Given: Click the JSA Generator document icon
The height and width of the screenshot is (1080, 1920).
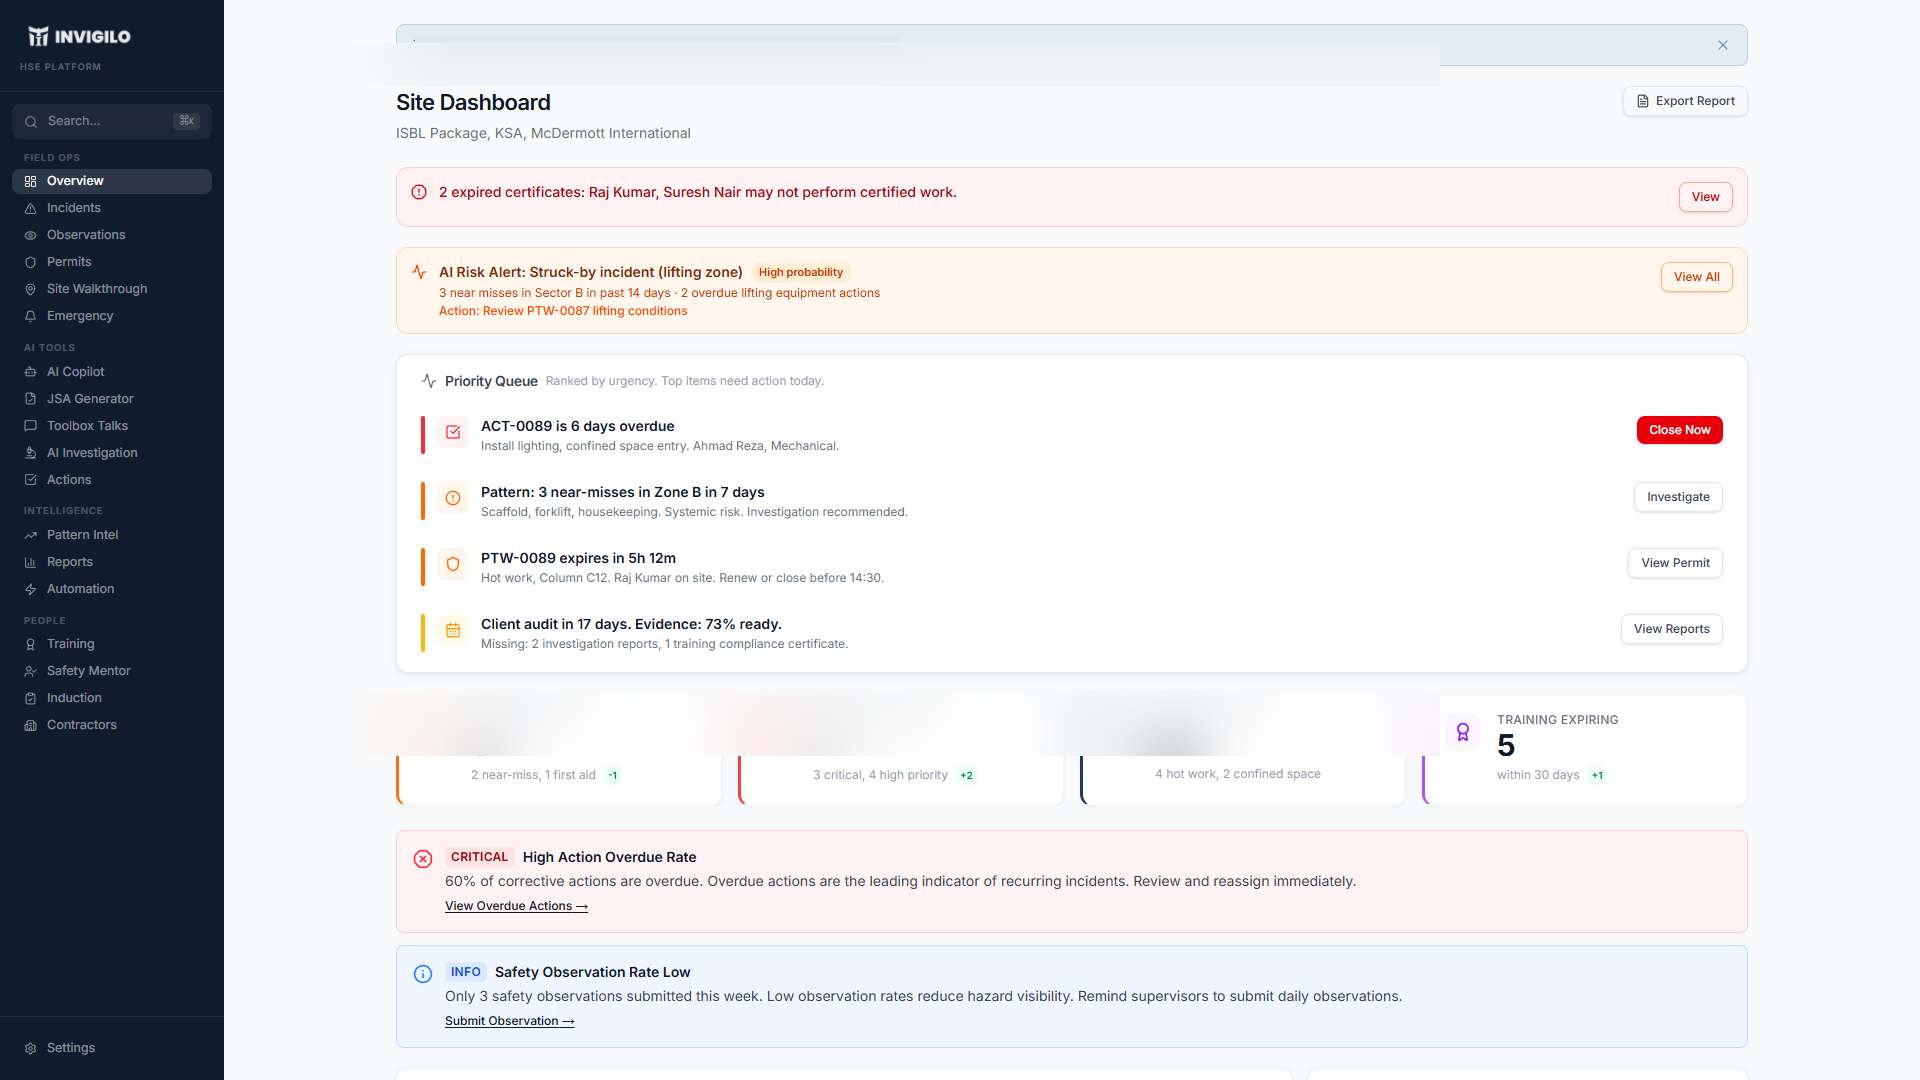Looking at the screenshot, I should (x=31, y=399).
